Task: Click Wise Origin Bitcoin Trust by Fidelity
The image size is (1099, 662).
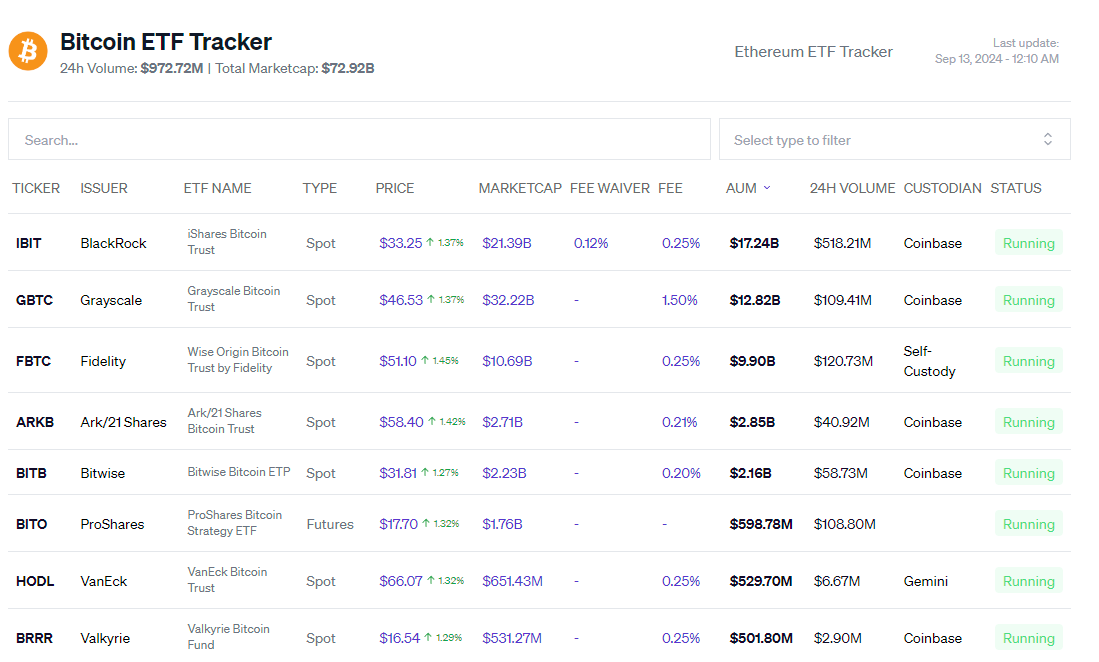Action: pos(238,359)
